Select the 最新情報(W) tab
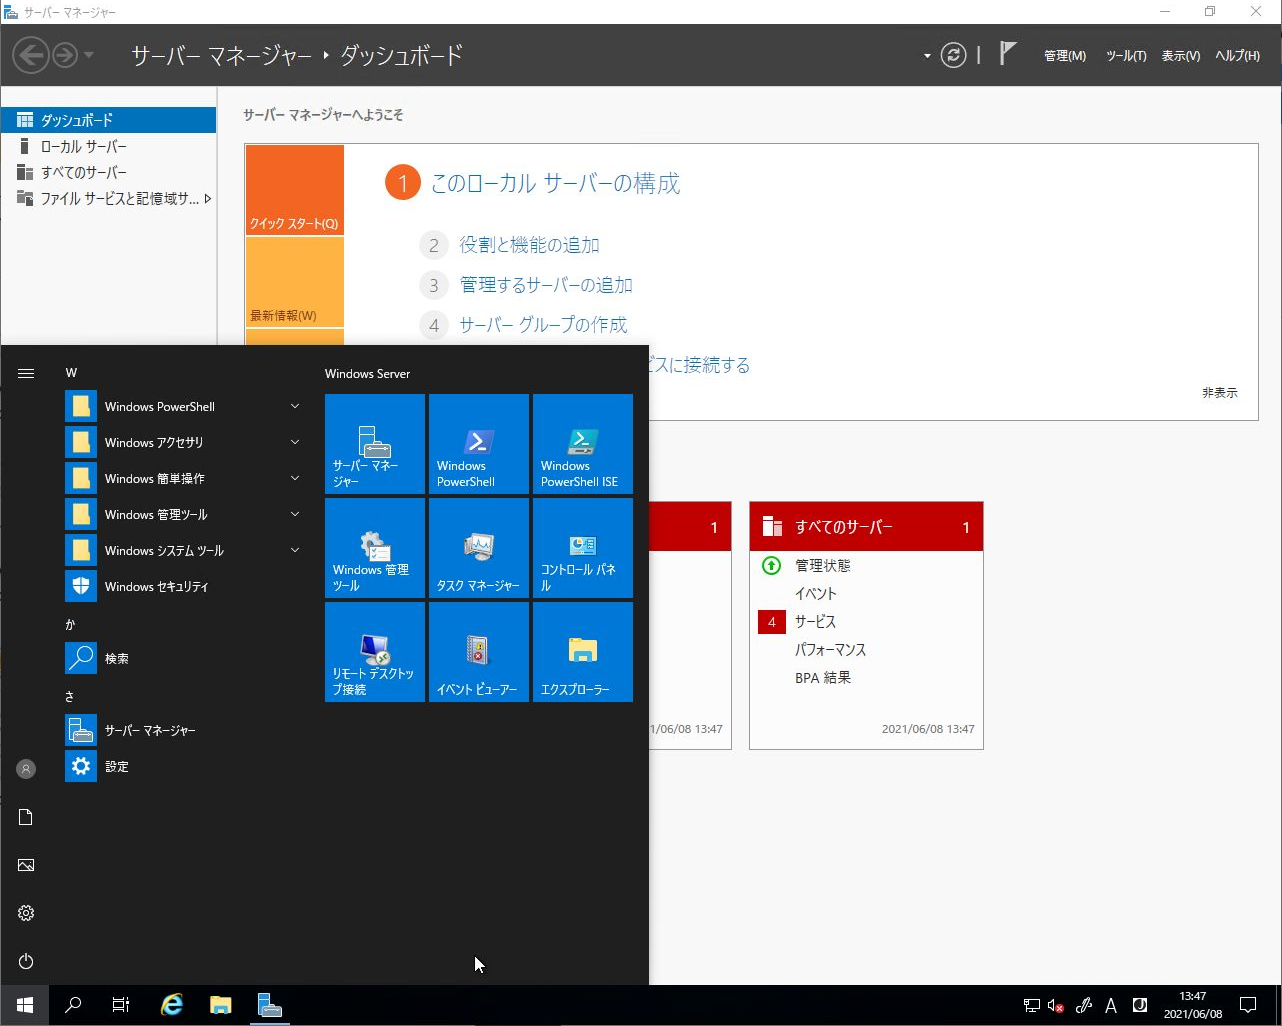This screenshot has width=1282, height=1026. [x=295, y=282]
